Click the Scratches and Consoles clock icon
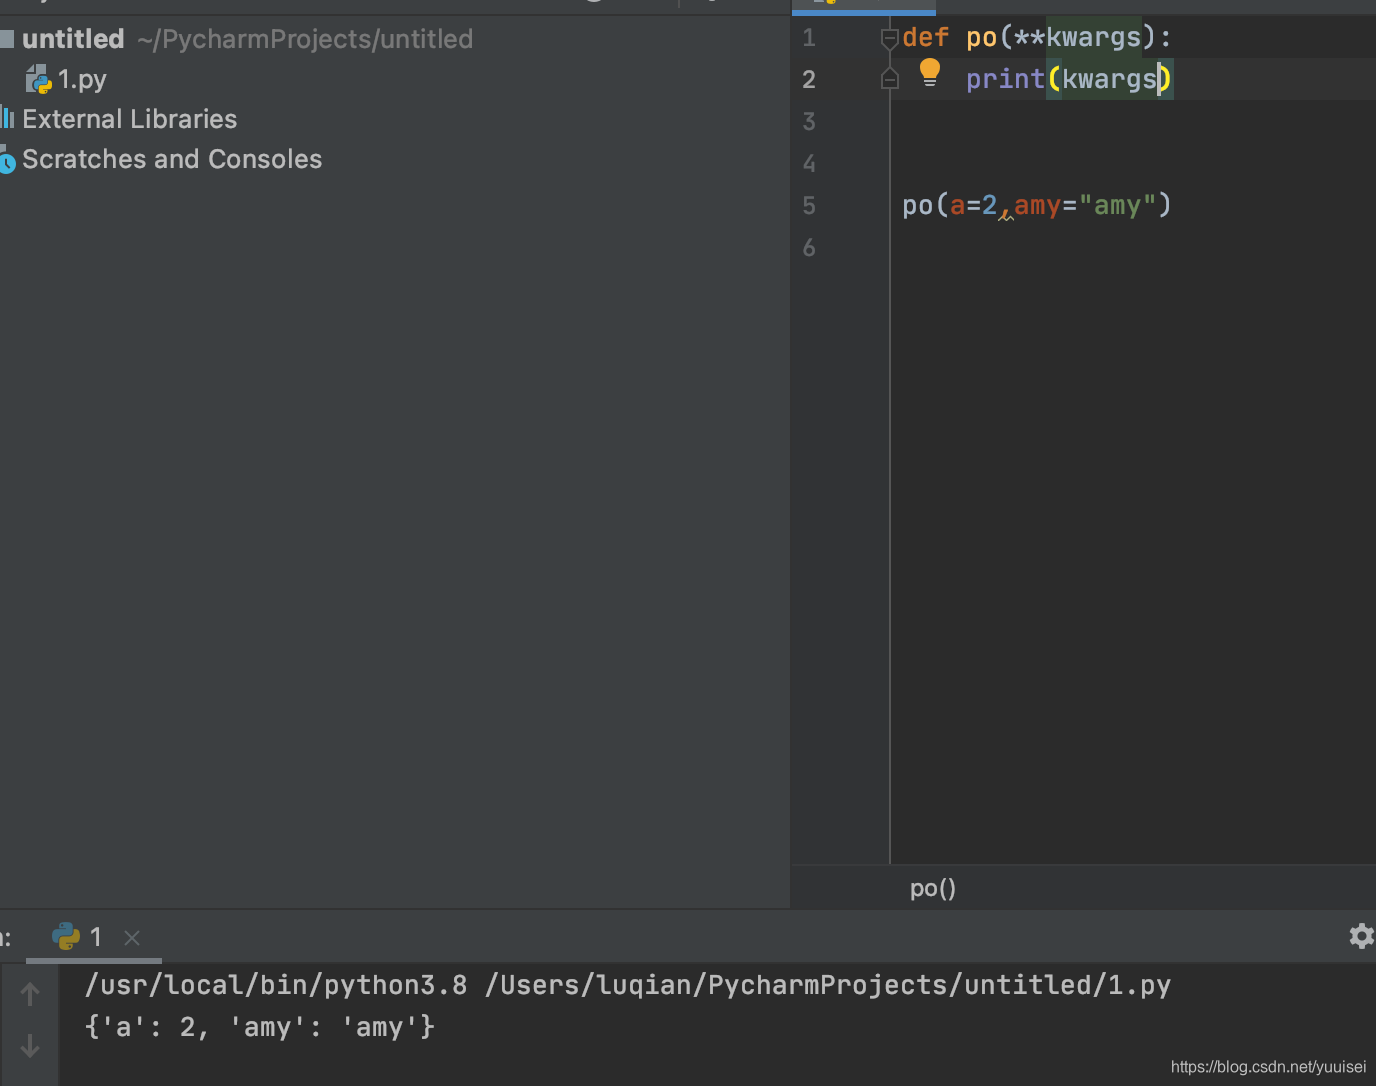Screen dimensions: 1376x1086 pos(8,160)
